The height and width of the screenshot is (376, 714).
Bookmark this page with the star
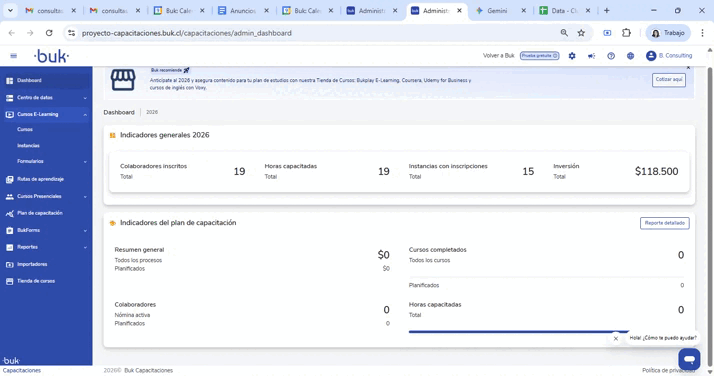(581, 33)
